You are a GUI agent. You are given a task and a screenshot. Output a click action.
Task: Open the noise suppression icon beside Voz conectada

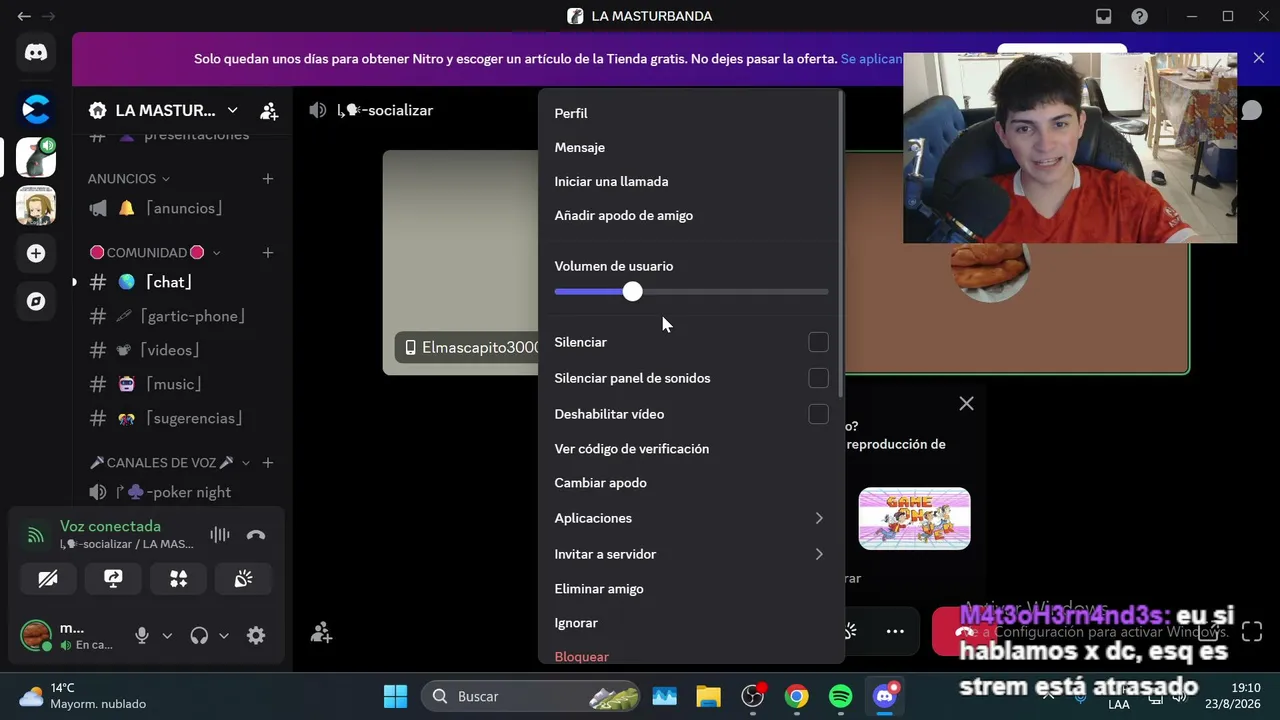point(220,535)
